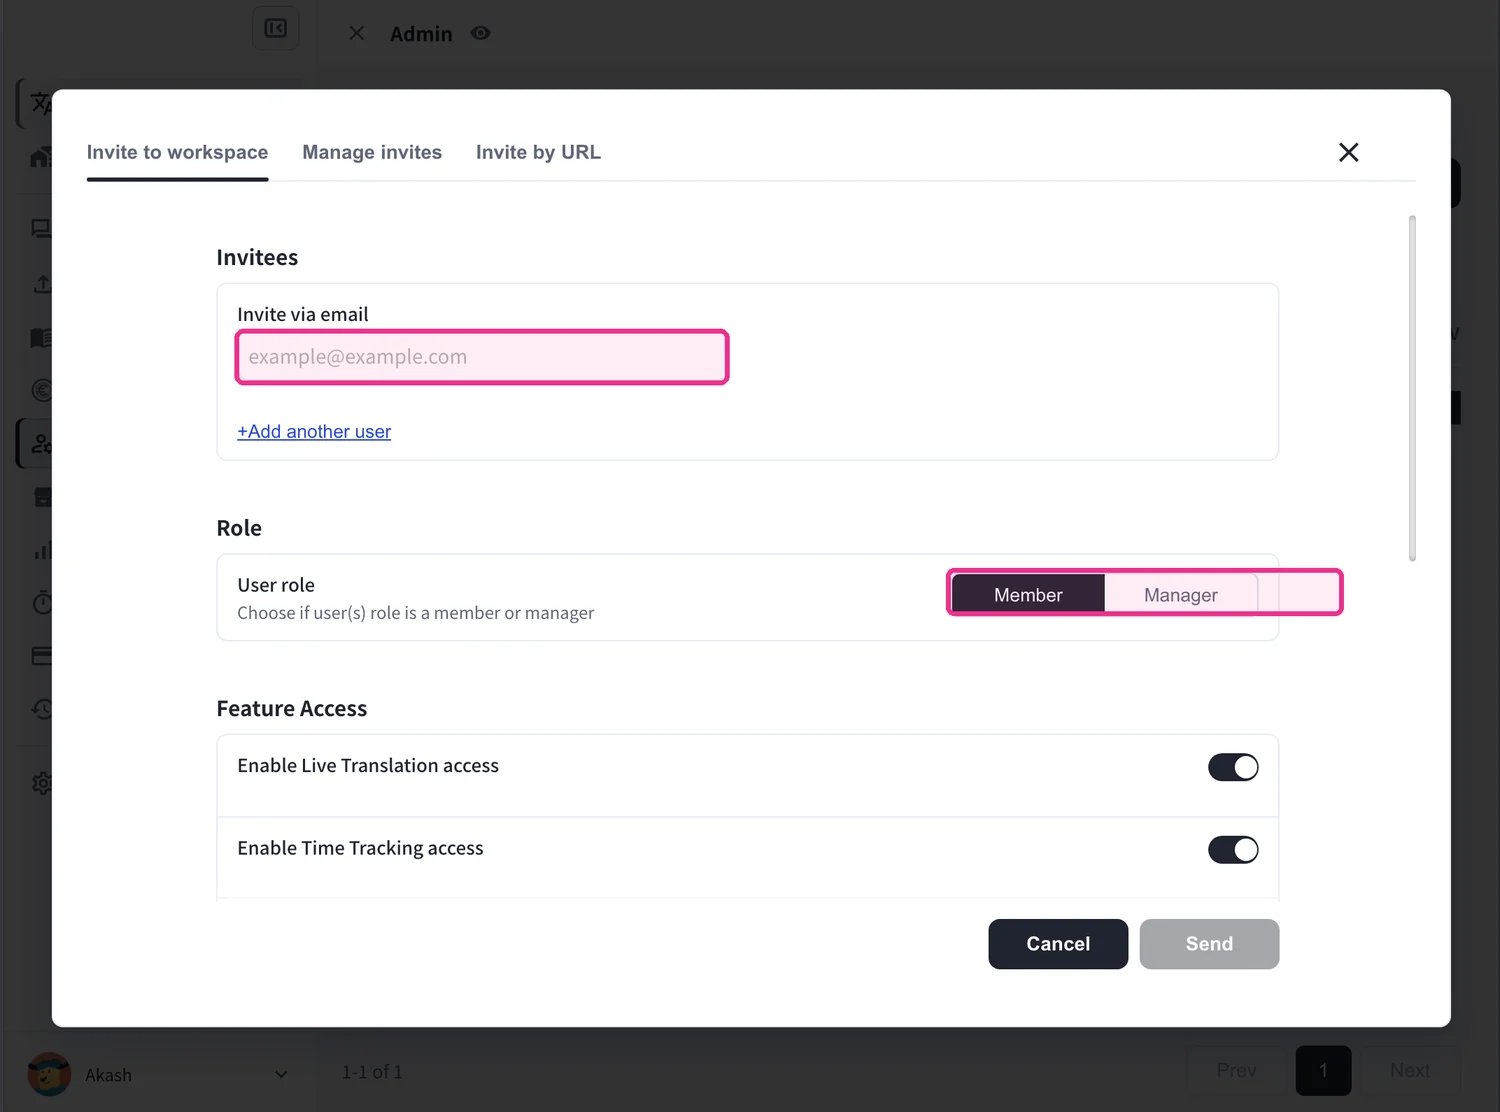
Task: Click the +Add another user link
Action: pos(314,431)
